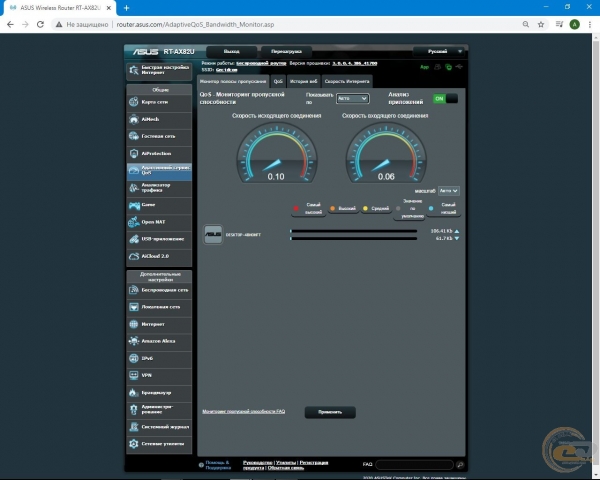Image resolution: width=600 pixels, height=480 pixels.
Task: Open Traffic Analyzer sidebar icon
Action: (x=134, y=188)
